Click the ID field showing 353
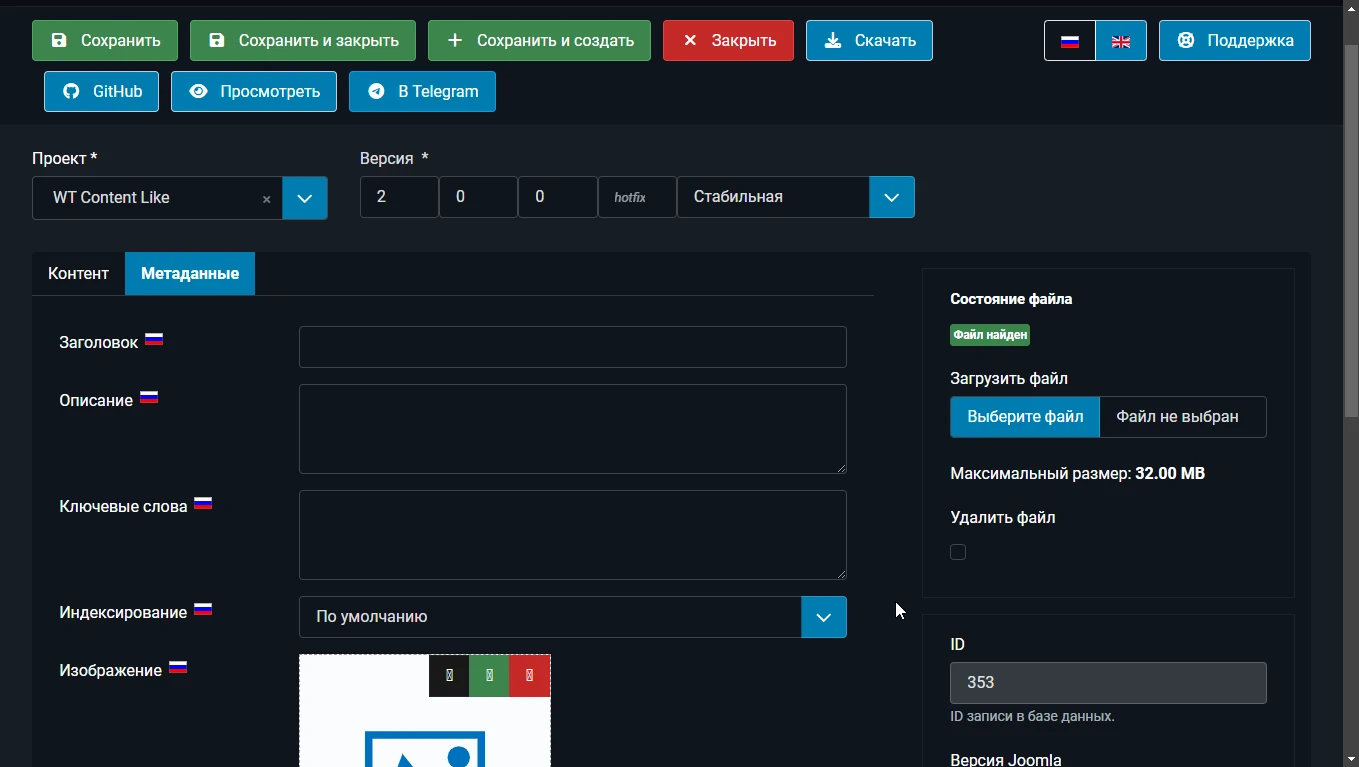Image resolution: width=1359 pixels, height=767 pixels. [x=1108, y=683]
